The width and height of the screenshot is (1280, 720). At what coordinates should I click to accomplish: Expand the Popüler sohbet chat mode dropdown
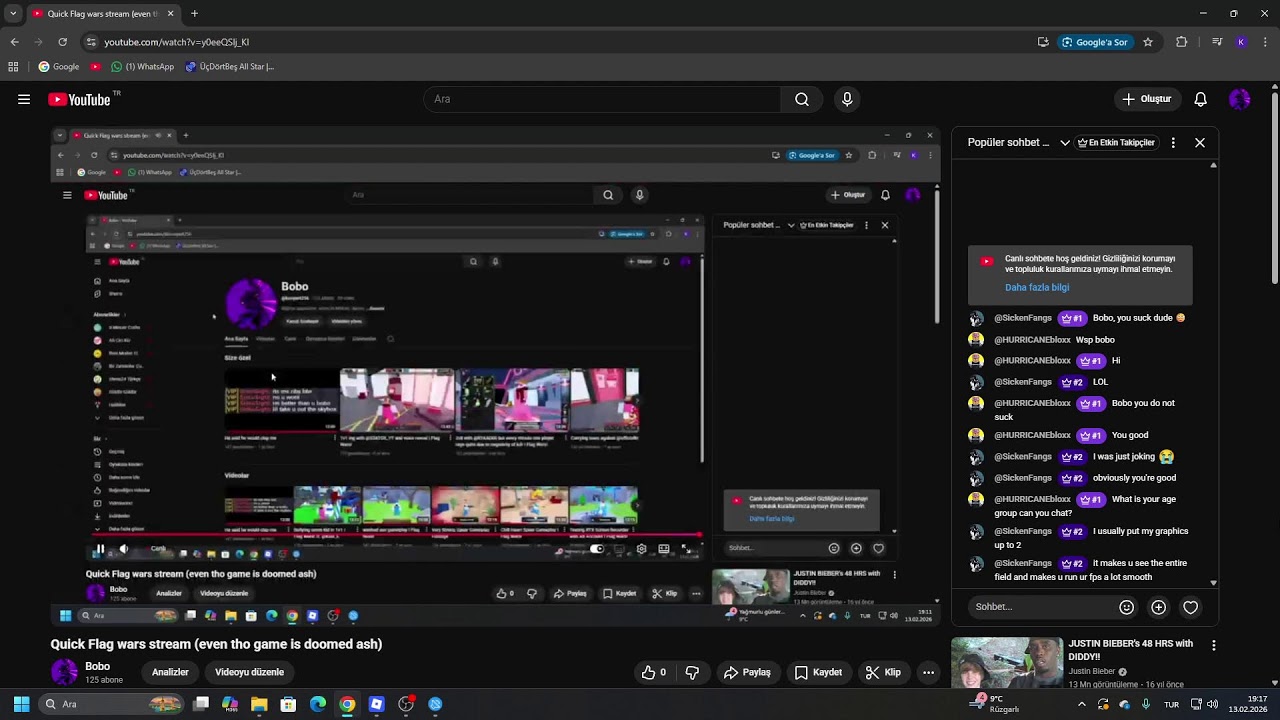point(1064,143)
